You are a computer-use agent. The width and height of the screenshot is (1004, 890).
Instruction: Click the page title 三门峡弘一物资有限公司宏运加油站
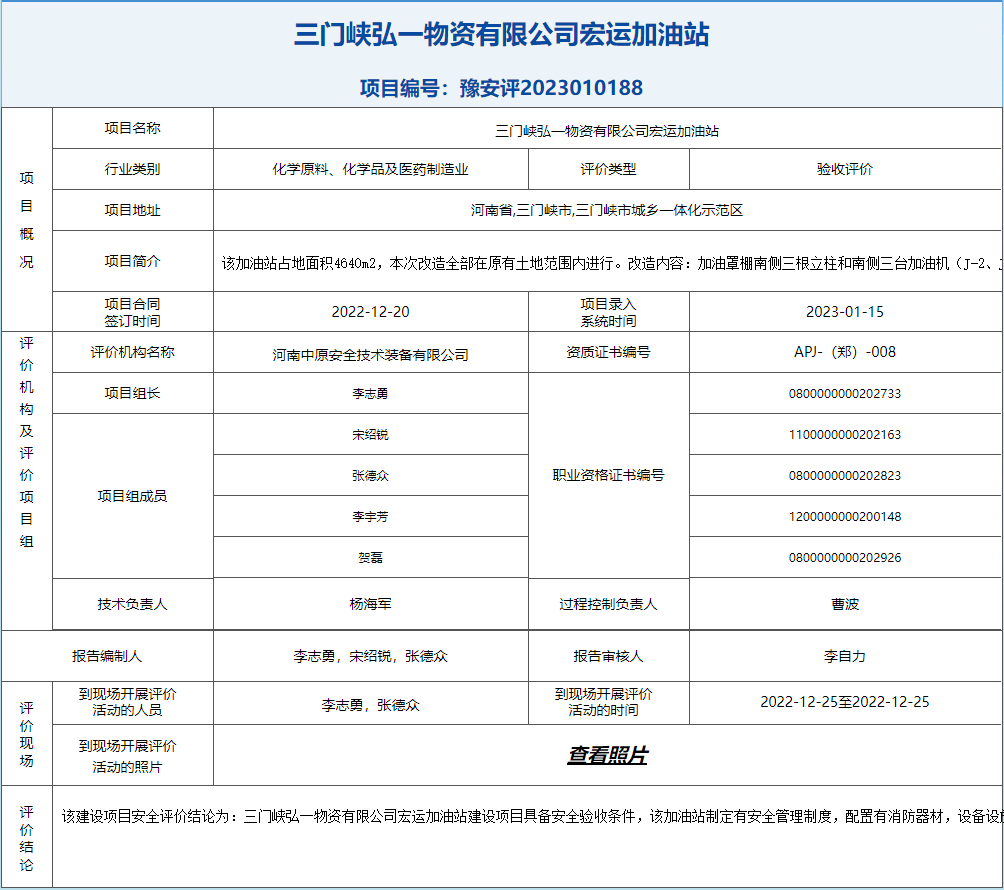click(x=501, y=35)
